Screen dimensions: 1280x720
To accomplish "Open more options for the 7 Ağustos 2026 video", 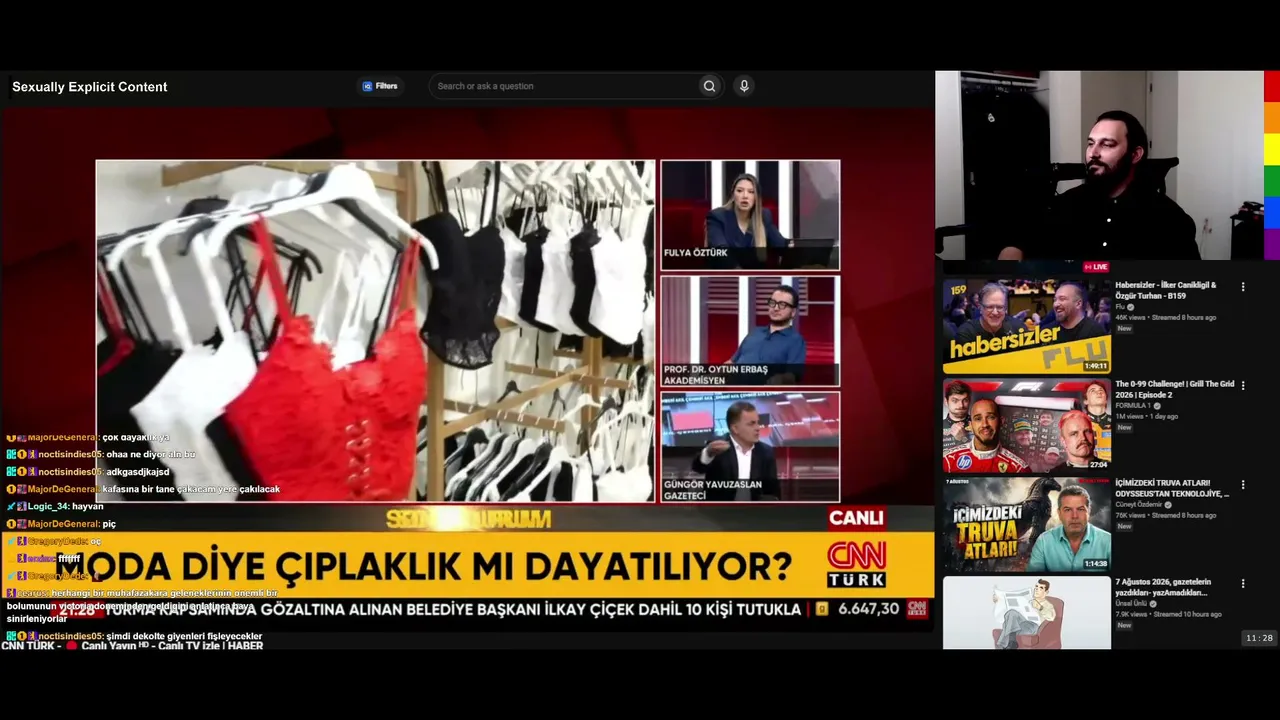I will [x=1243, y=584].
